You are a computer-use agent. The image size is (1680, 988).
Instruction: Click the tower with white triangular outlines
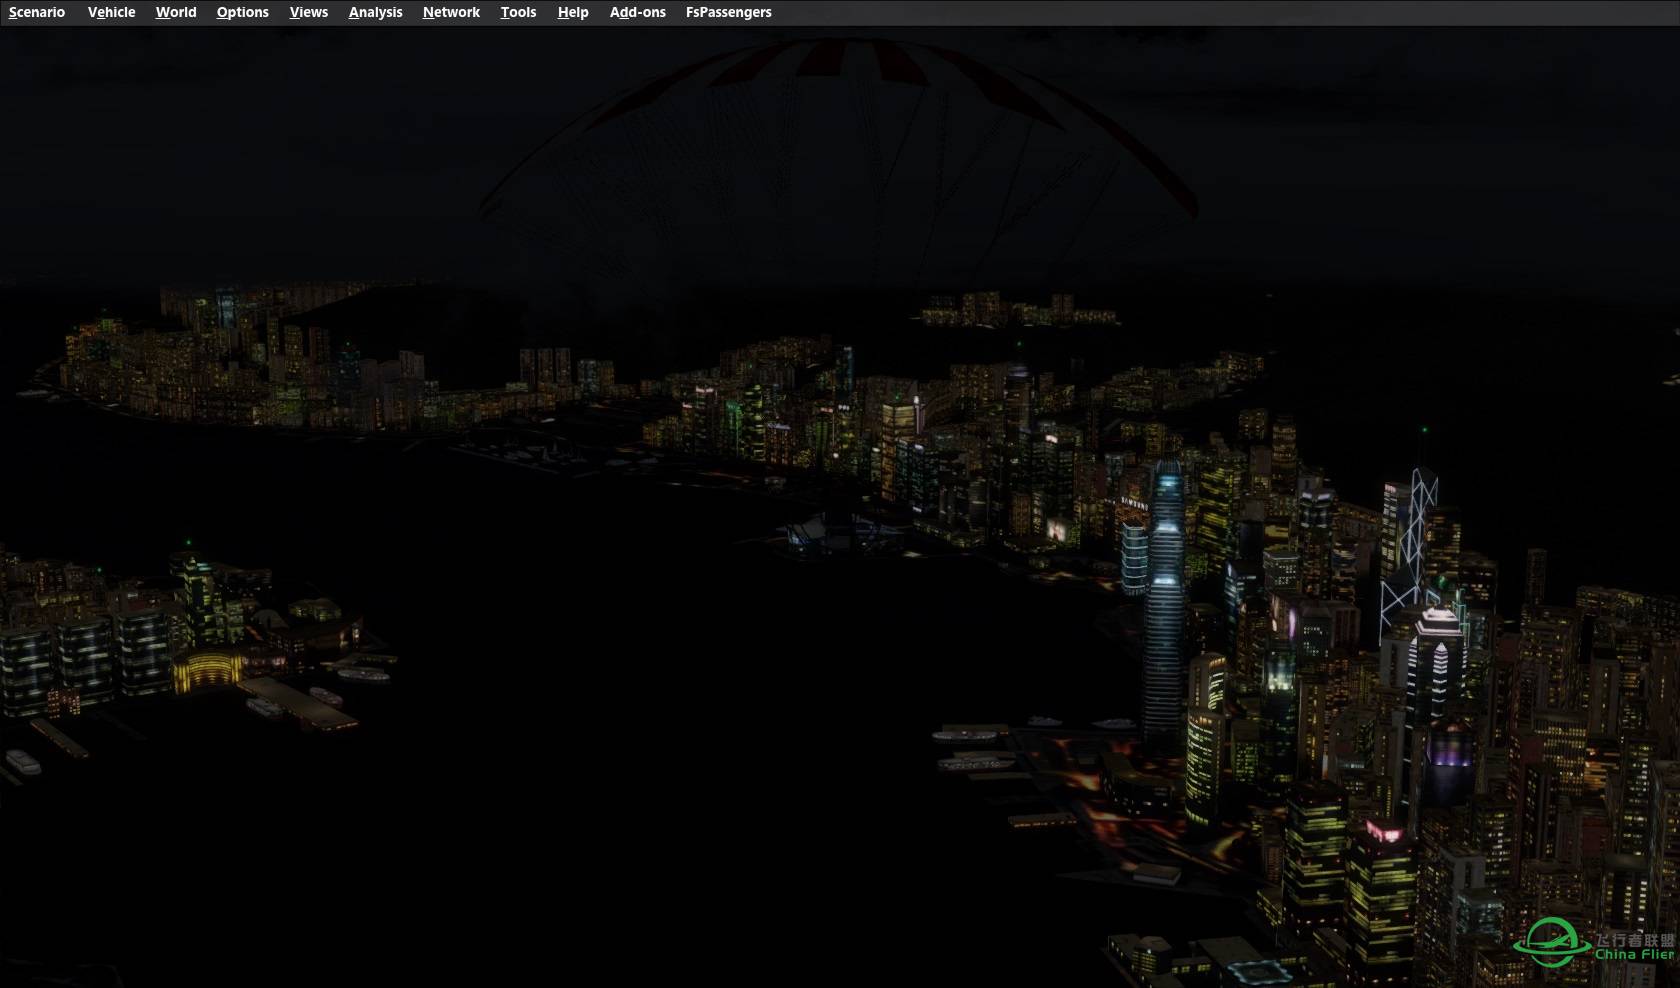point(1410,540)
